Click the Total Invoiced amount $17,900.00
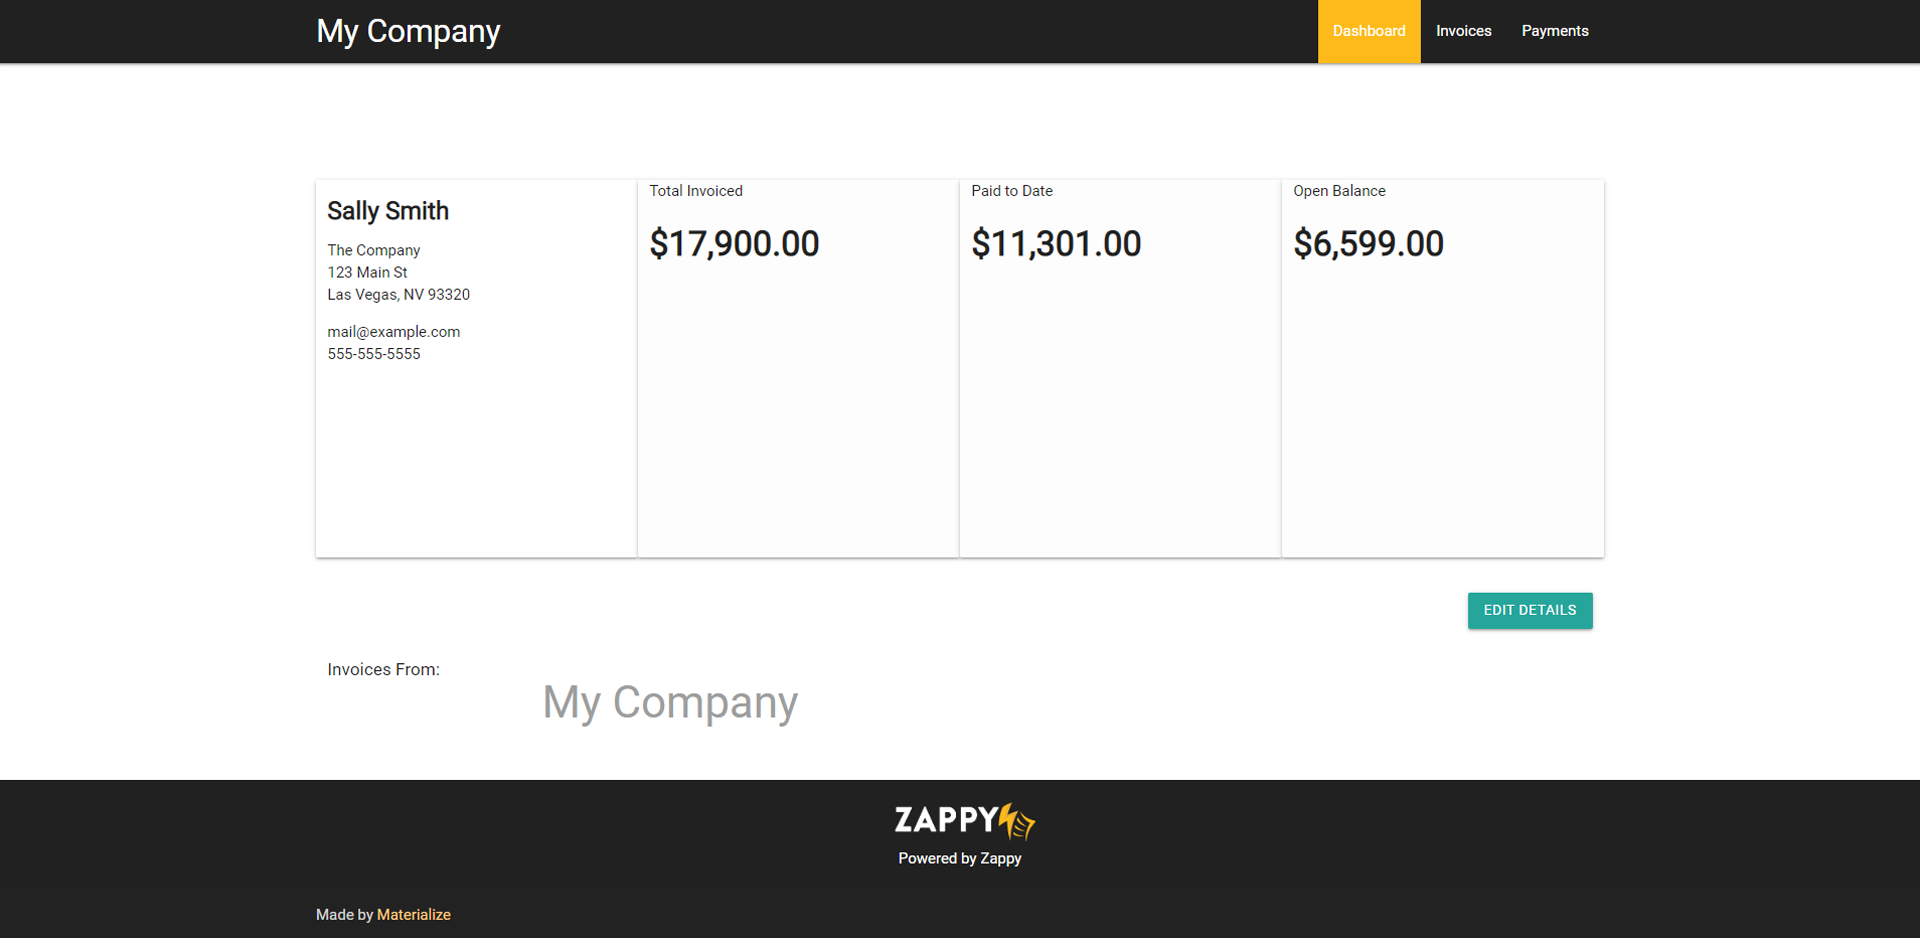Screen dimensions: 1920x938 (x=734, y=244)
